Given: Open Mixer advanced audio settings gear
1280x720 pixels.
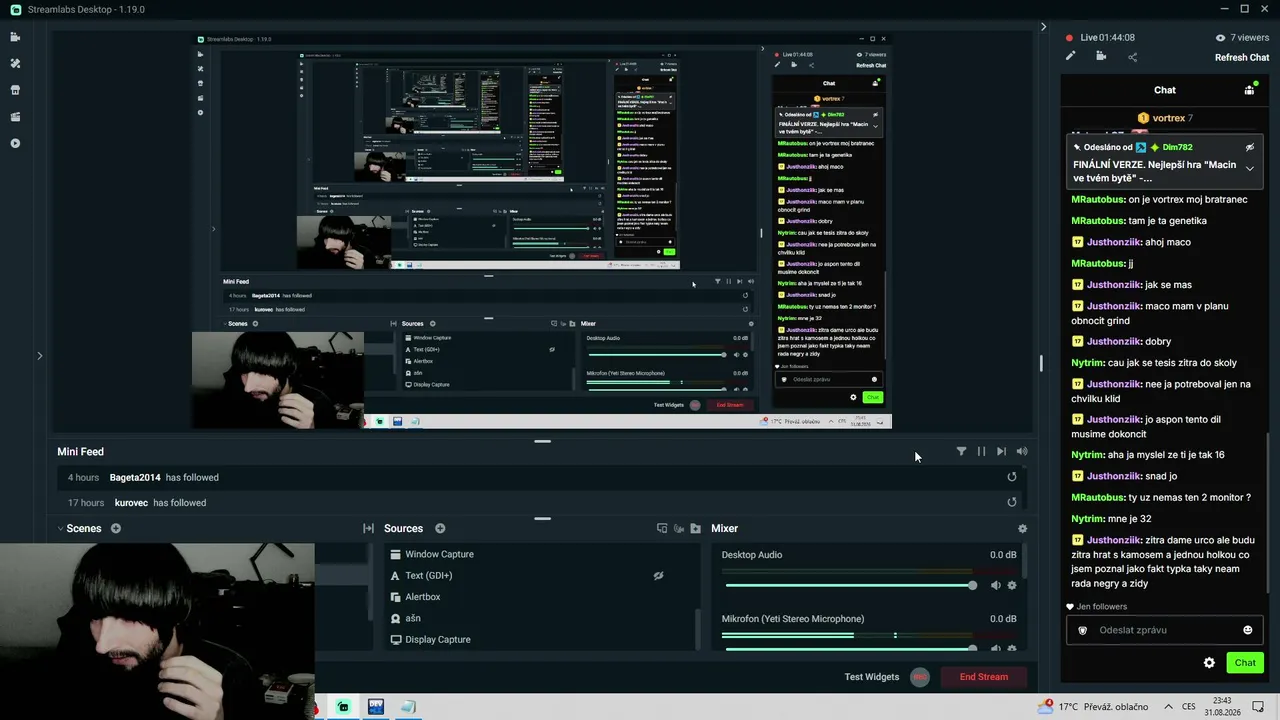Looking at the screenshot, I should [1022, 528].
